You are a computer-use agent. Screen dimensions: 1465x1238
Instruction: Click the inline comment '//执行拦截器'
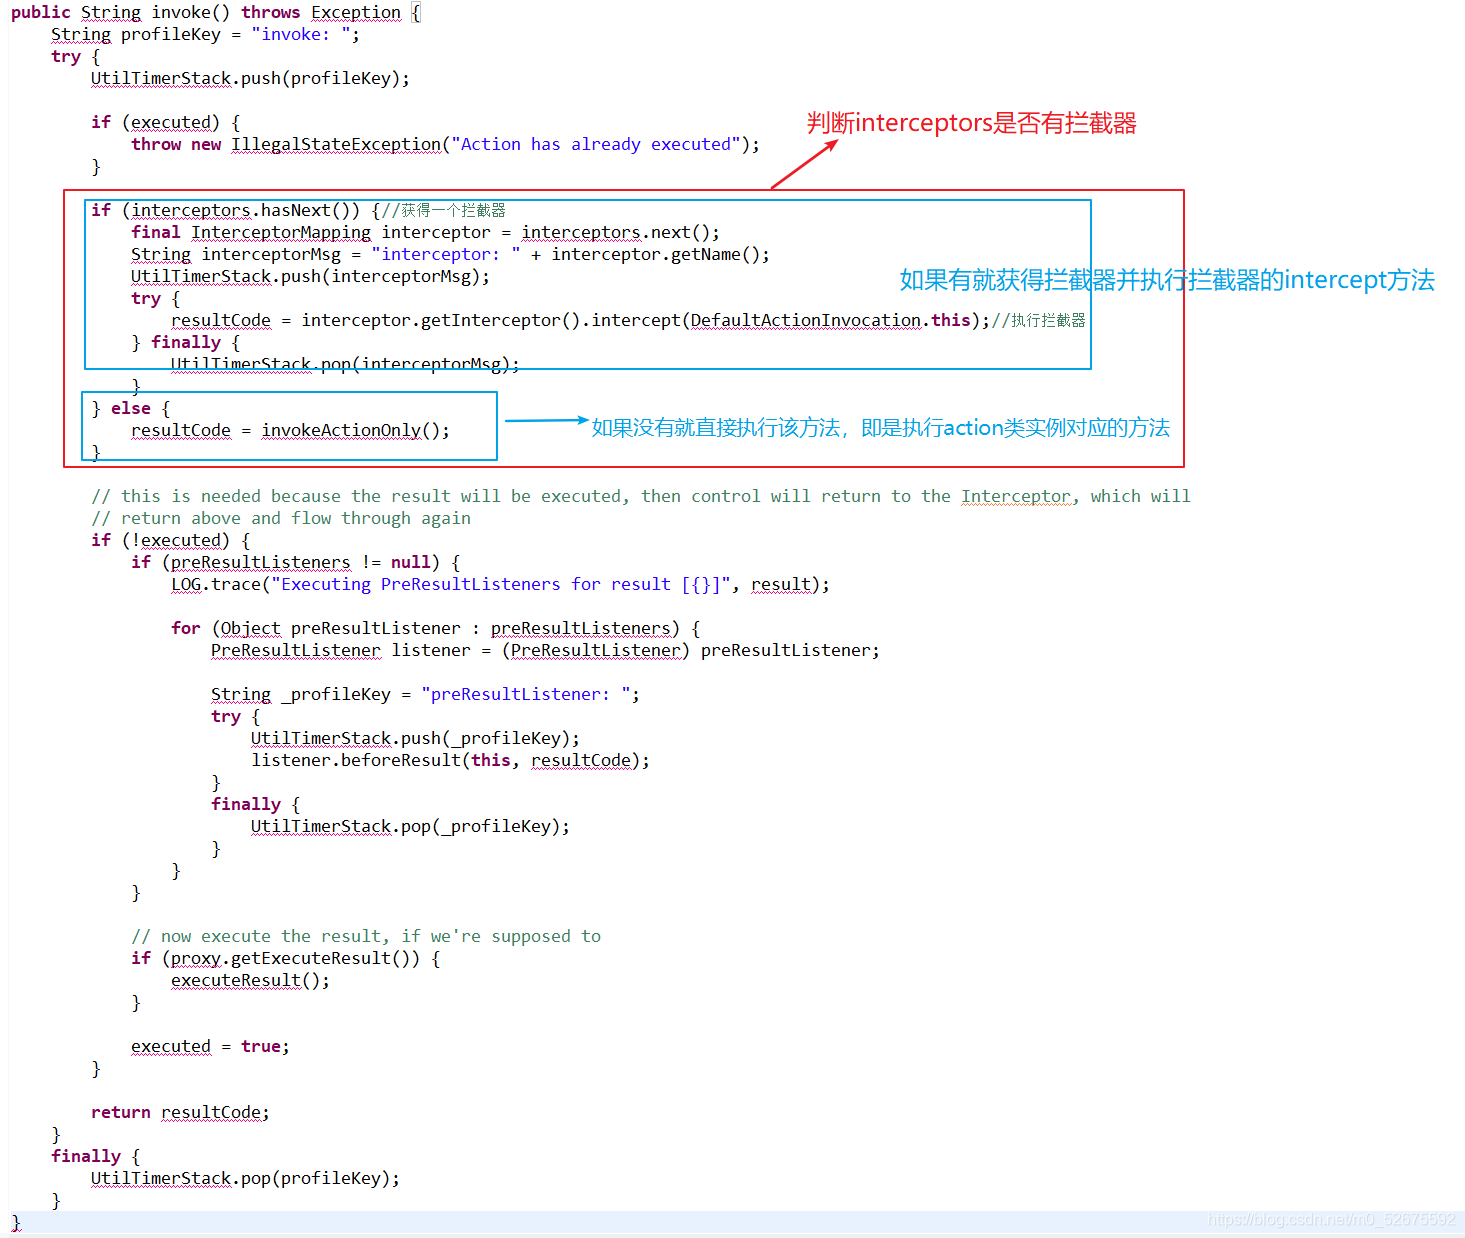click(1038, 320)
